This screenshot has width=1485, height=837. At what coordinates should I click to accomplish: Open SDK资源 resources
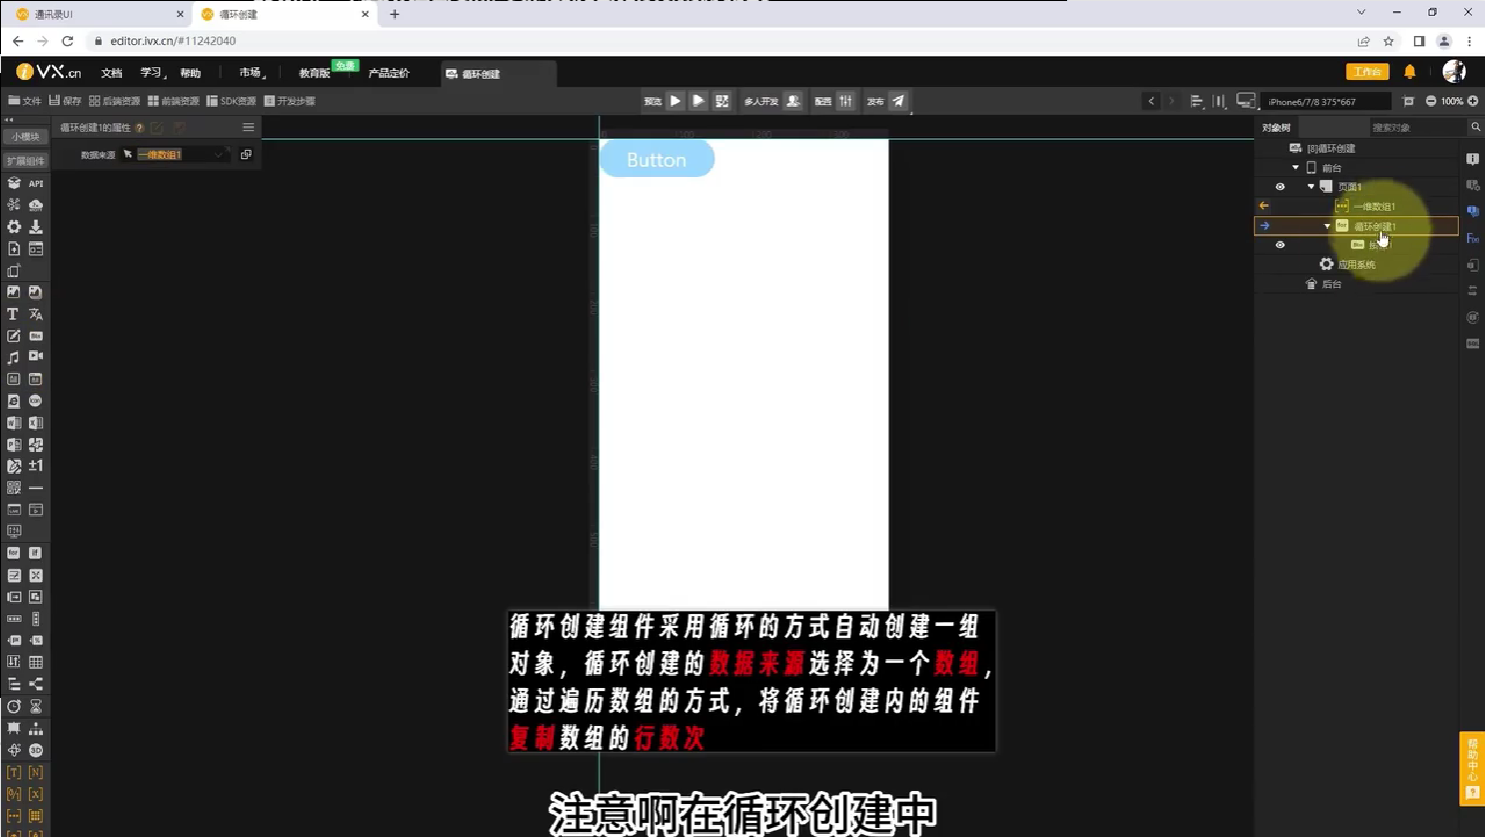231,101
